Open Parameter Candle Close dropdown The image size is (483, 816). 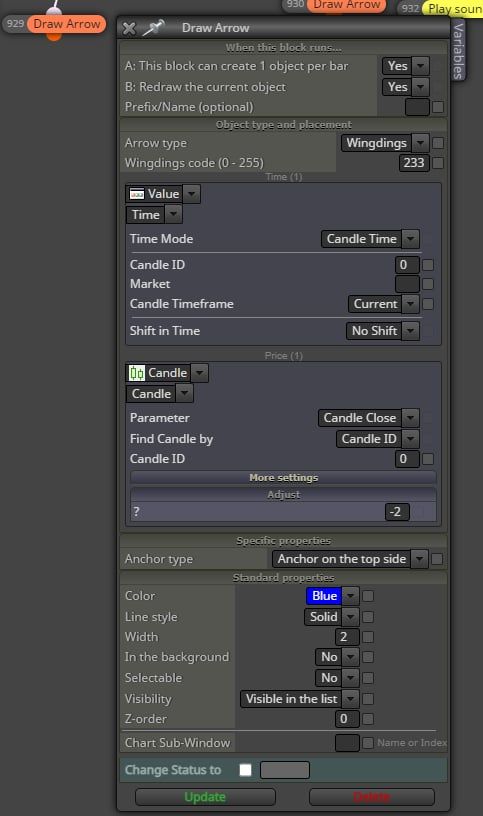coord(368,418)
